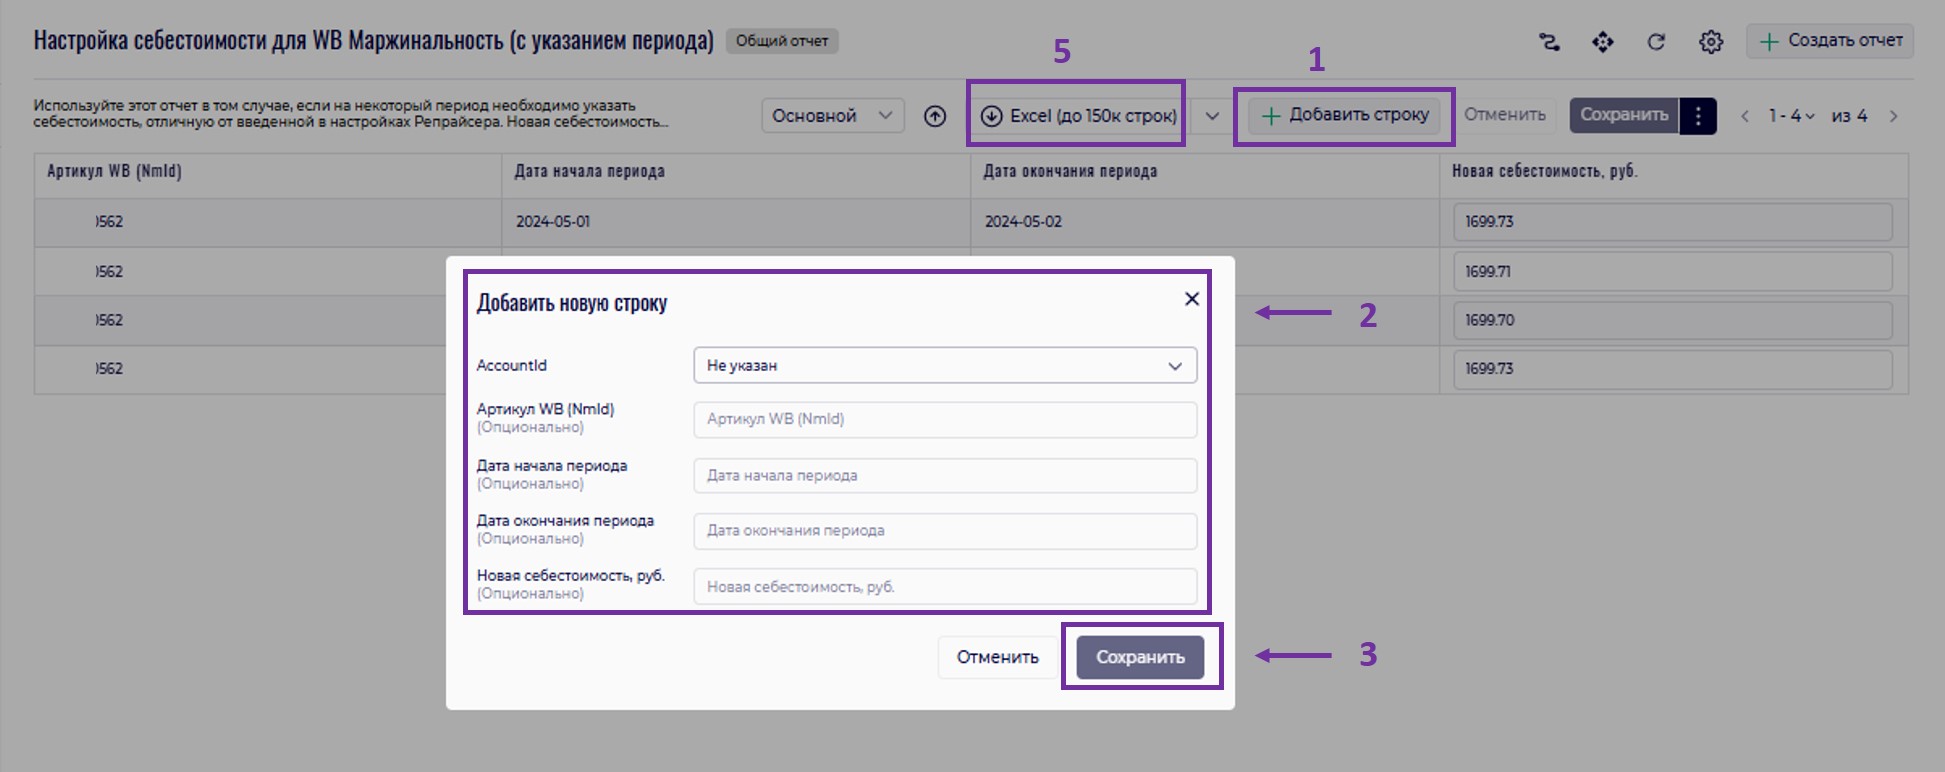Click the Новая себестоимость, руб. dialog input
The width and height of the screenshot is (1945, 772).
[x=945, y=587]
